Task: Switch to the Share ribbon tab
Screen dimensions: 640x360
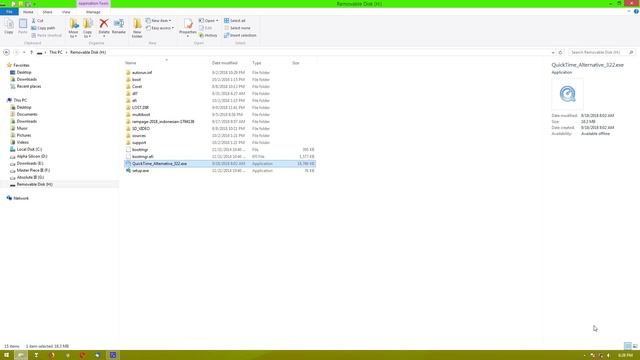Action: tap(47, 12)
